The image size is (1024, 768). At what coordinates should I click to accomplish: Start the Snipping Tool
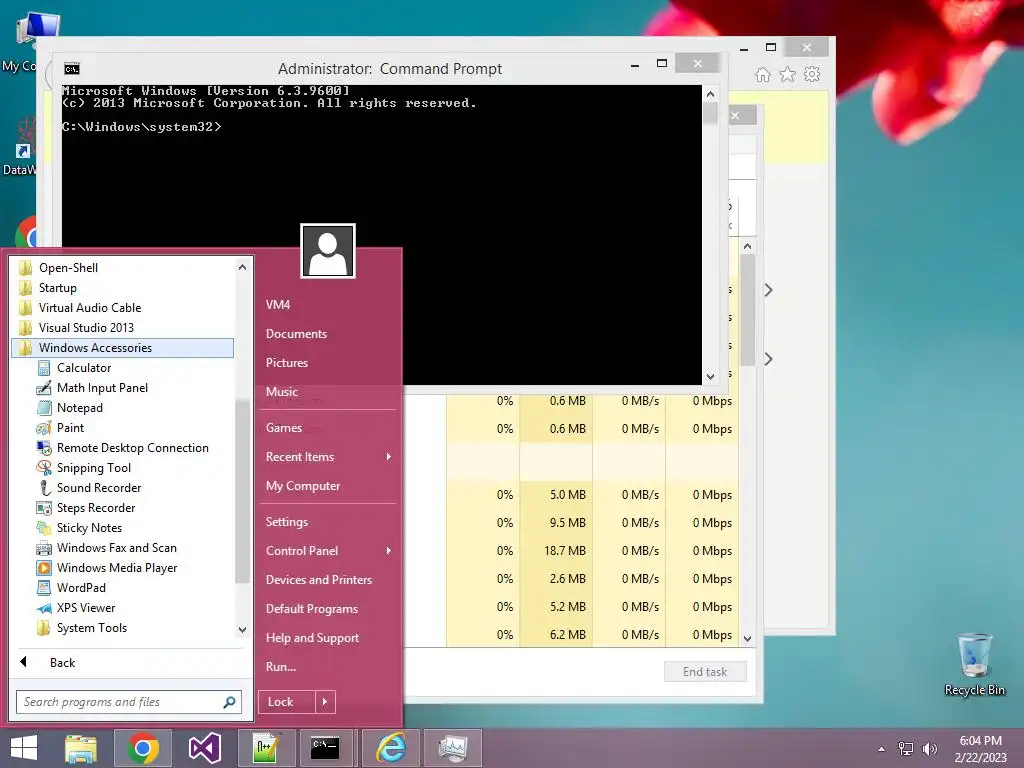[x=94, y=468]
